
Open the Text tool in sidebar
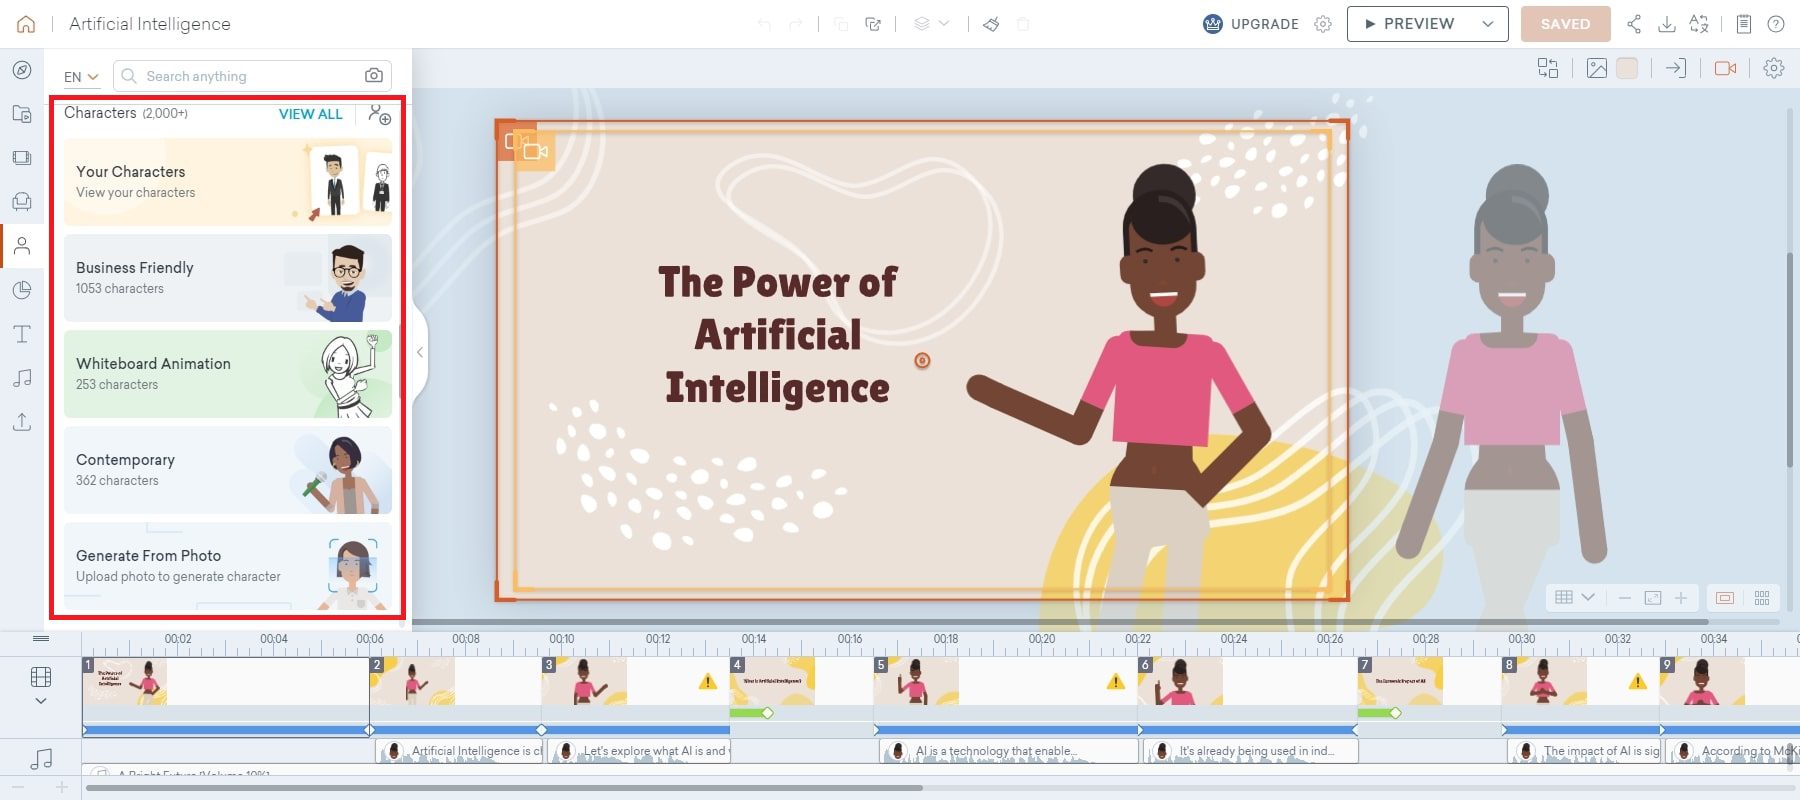22,334
